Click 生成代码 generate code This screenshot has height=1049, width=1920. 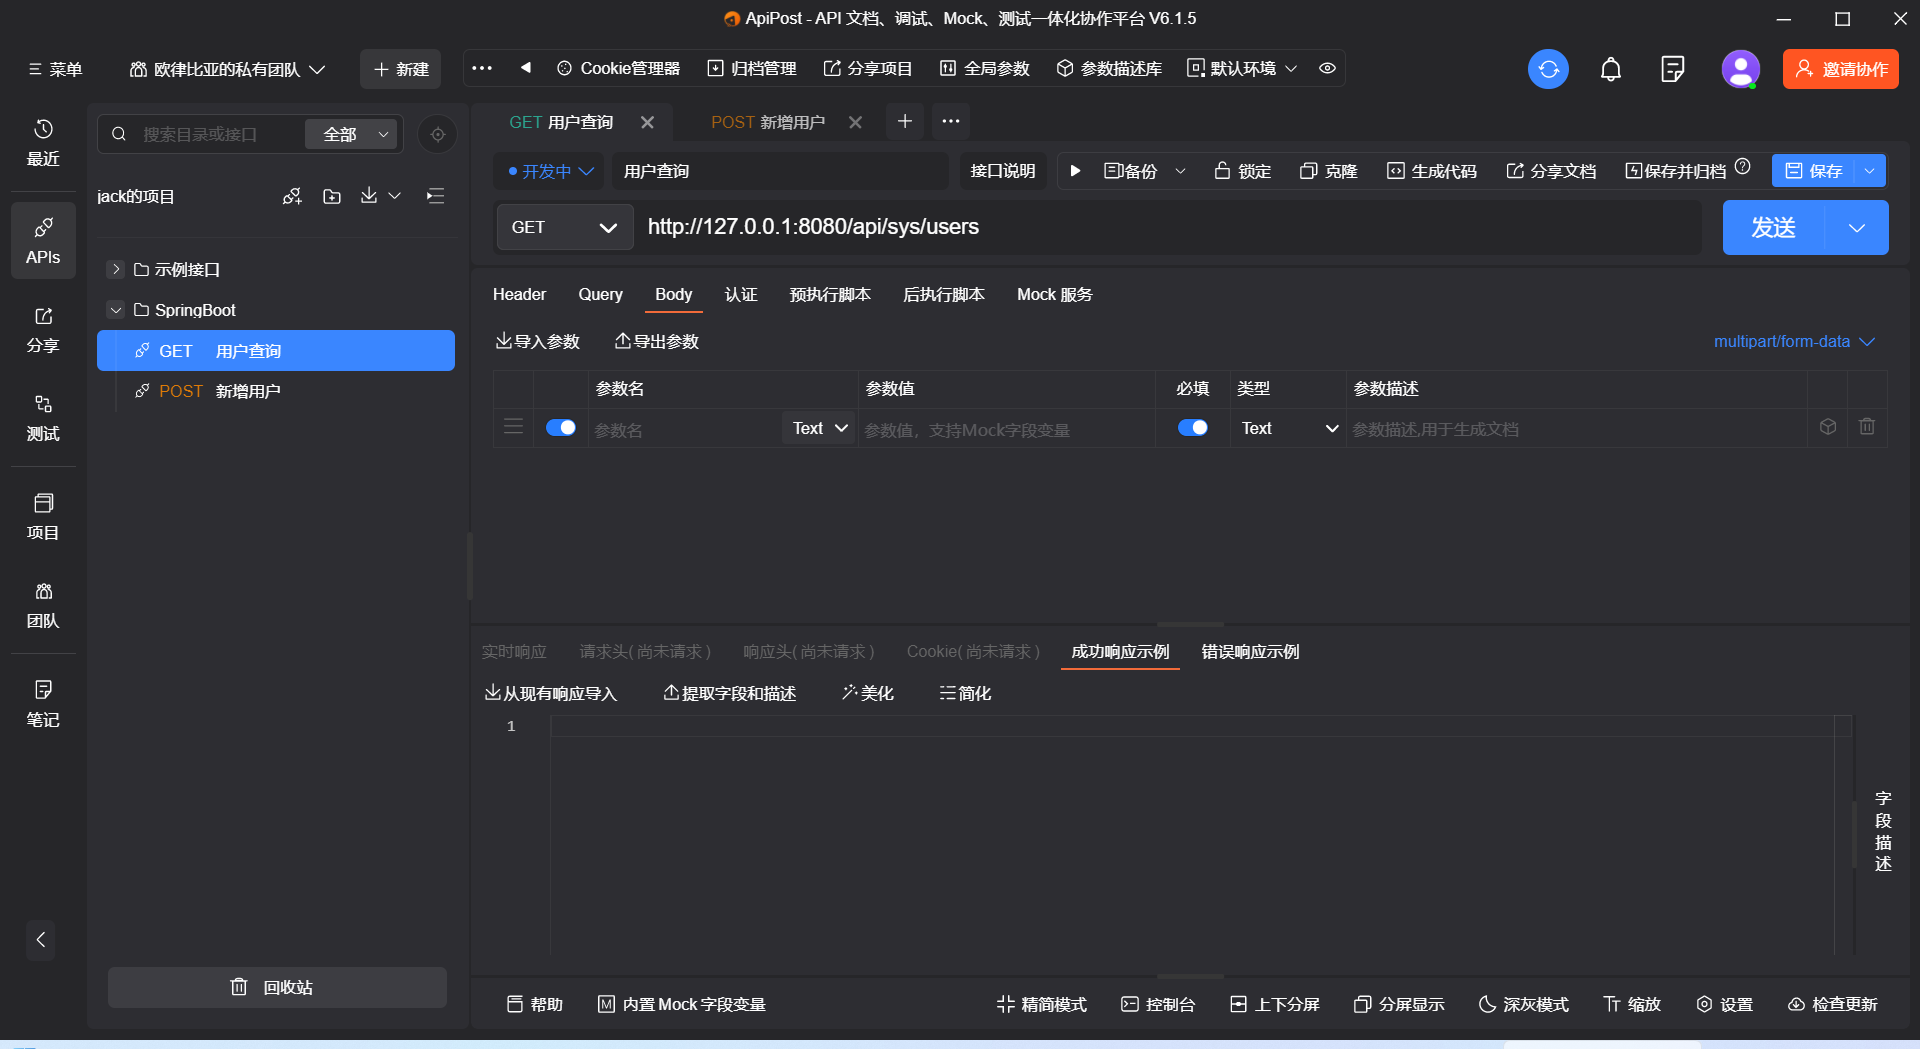pyautogui.click(x=1432, y=171)
